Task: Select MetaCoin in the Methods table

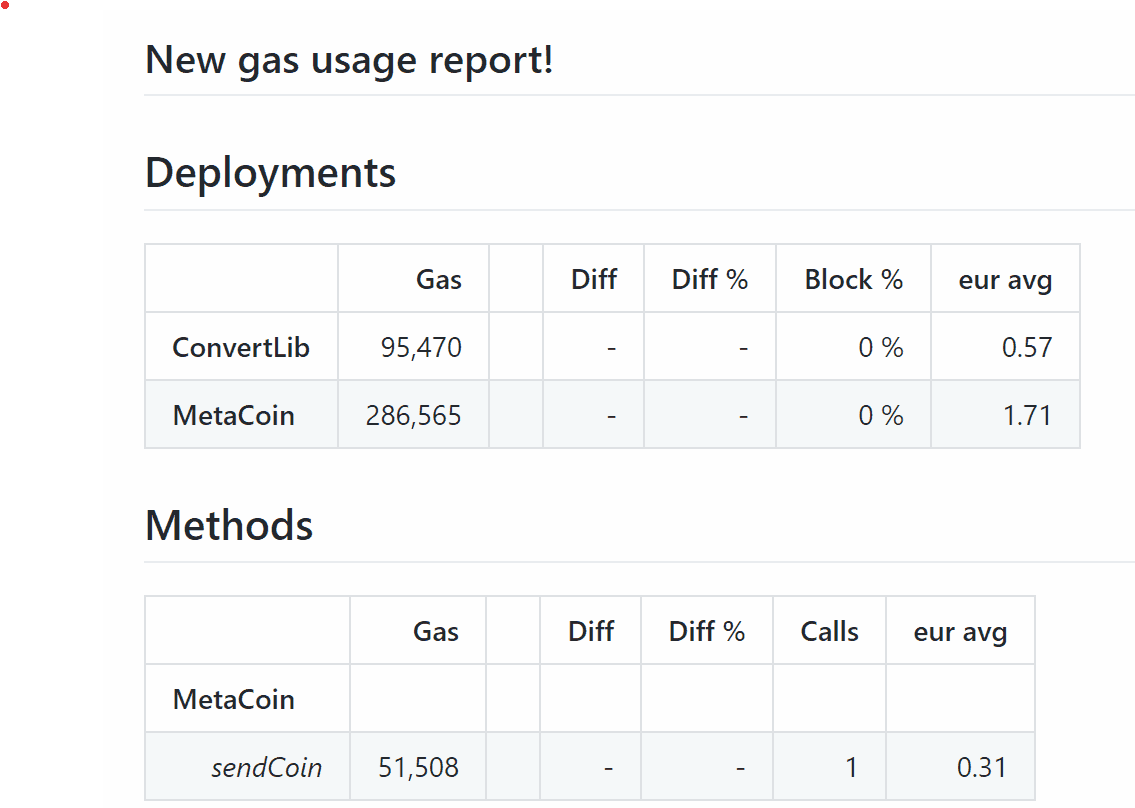Action: 233,699
